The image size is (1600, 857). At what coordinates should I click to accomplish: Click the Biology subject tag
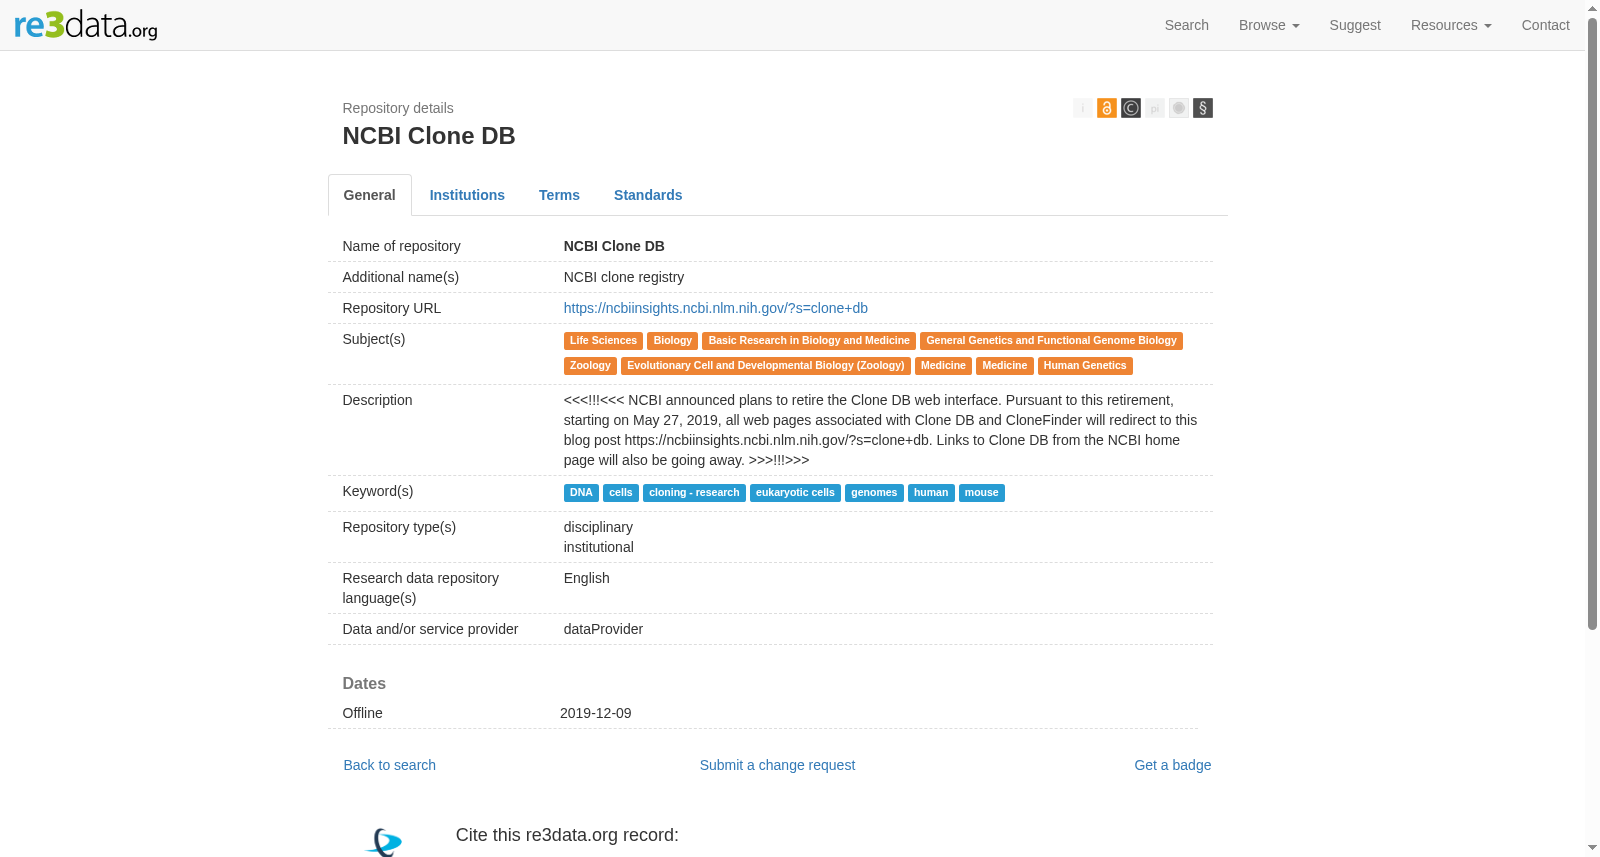click(672, 341)
